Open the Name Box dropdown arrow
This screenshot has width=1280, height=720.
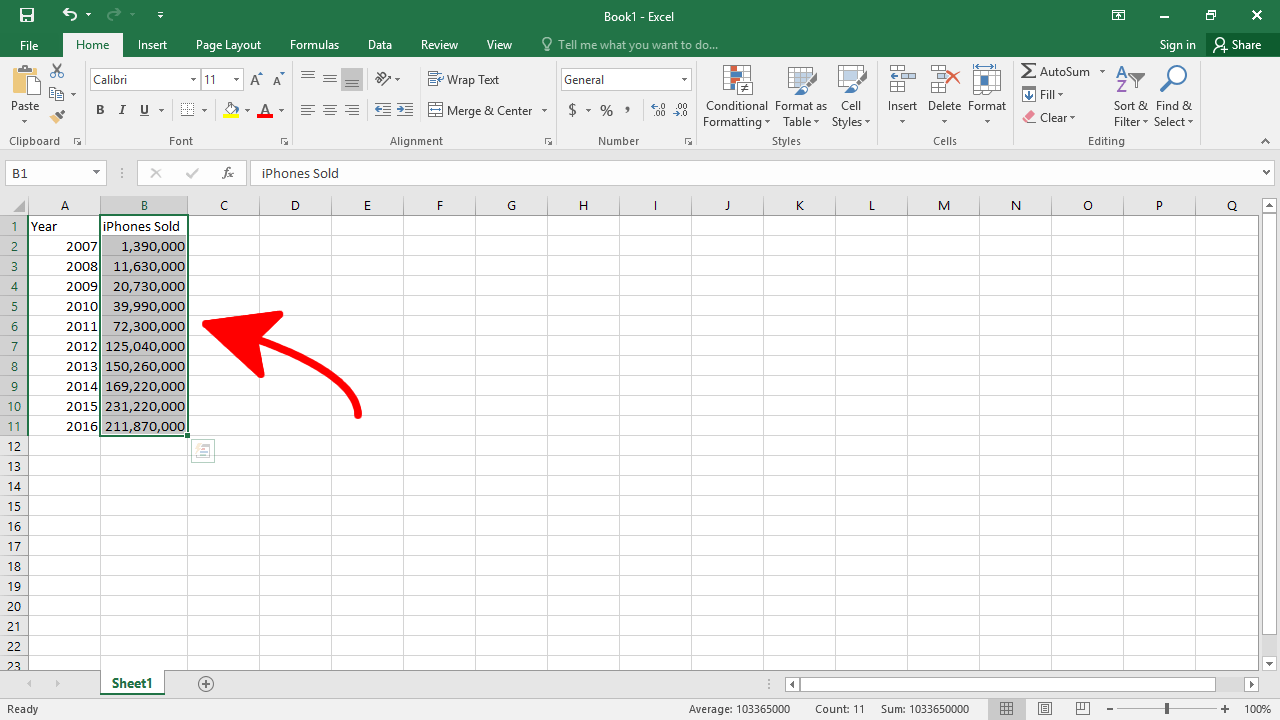[x=97, y=173]
